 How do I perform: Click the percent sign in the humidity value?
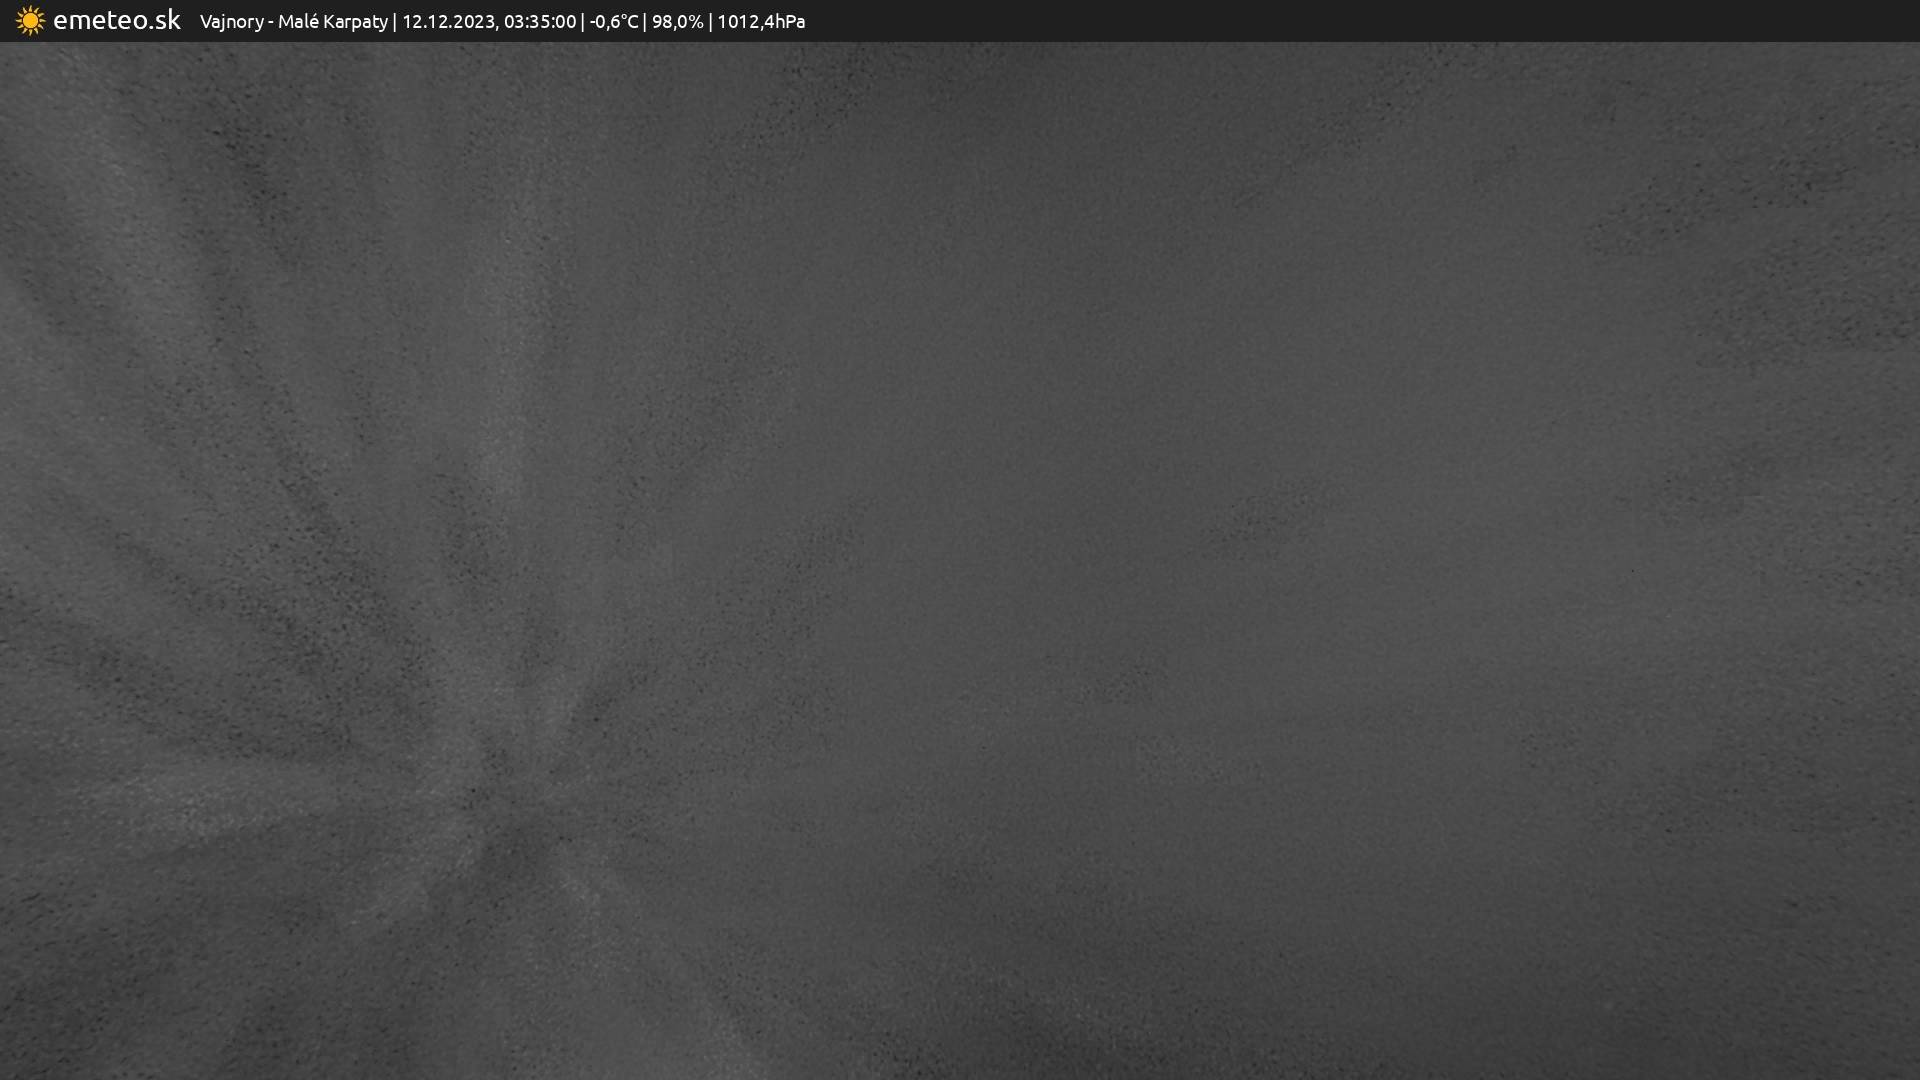coord(696,21)
